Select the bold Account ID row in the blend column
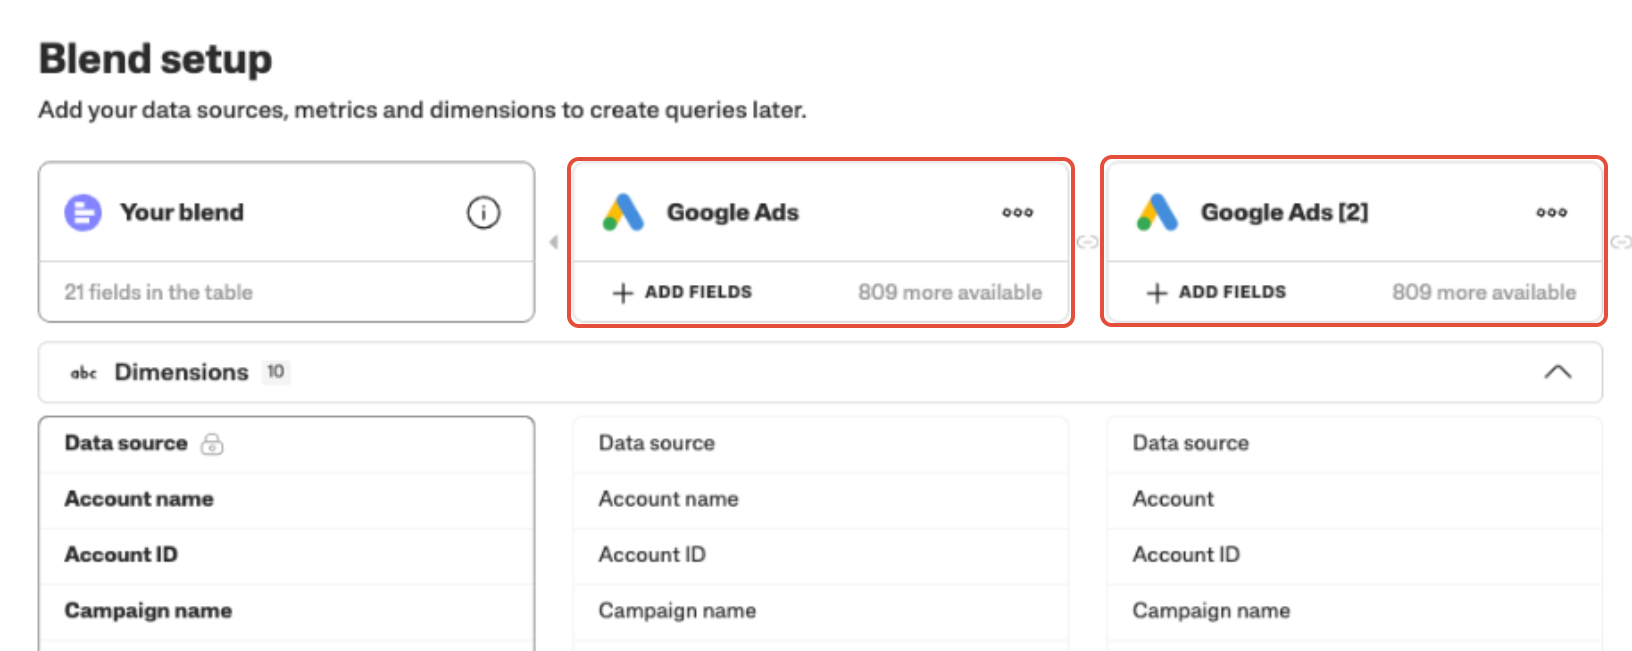Screen dimensions: 1632x651 [286, 555]
